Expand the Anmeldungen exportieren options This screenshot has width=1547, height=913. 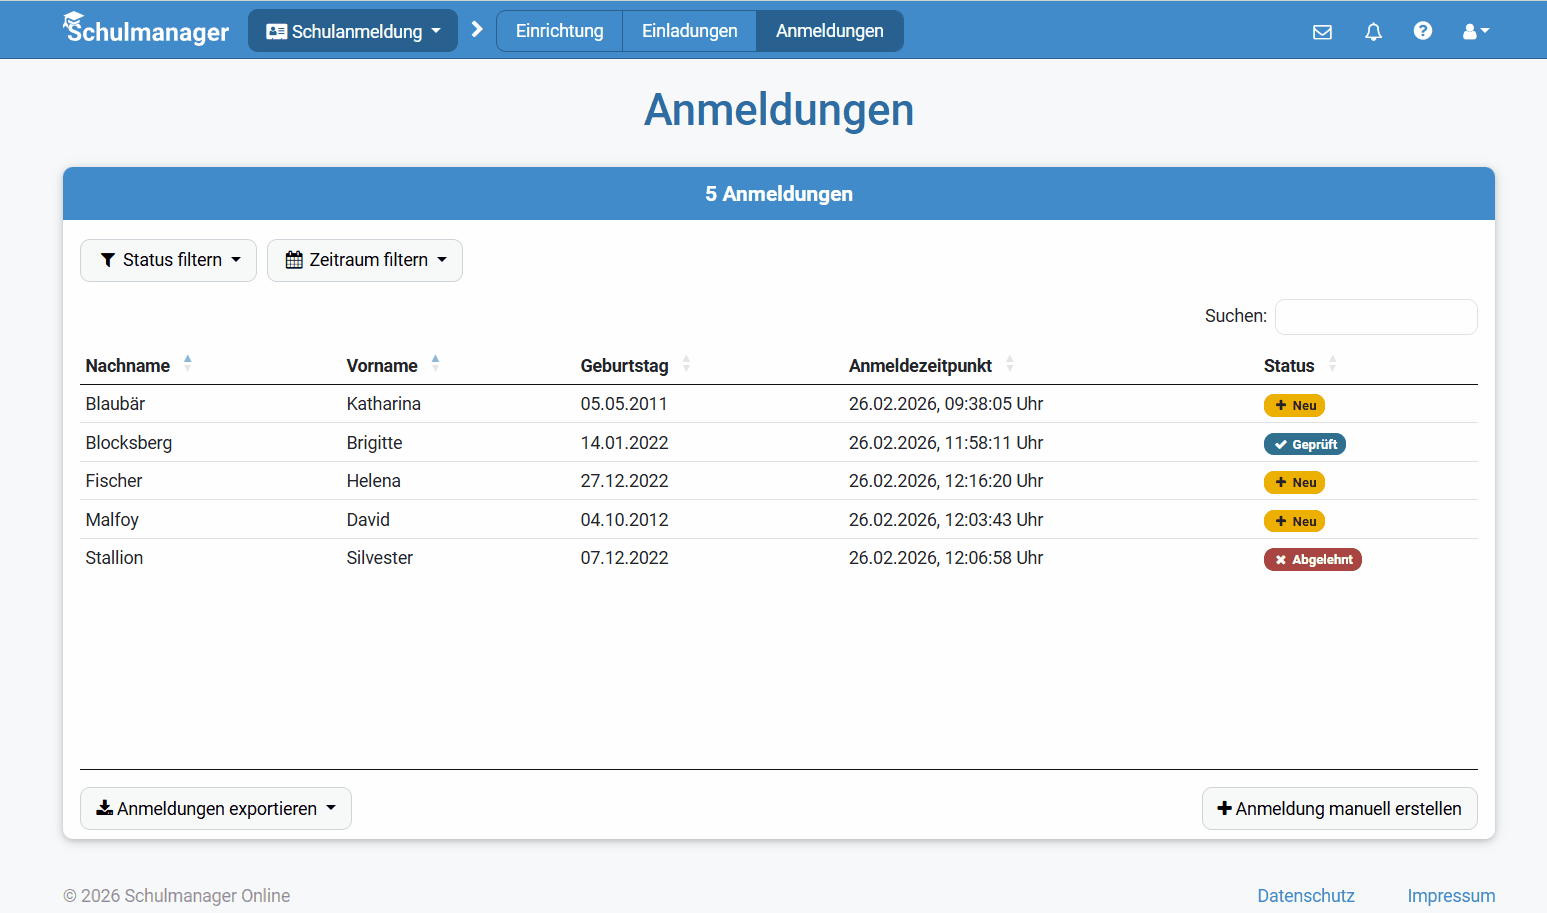click(x=215, y=808)
